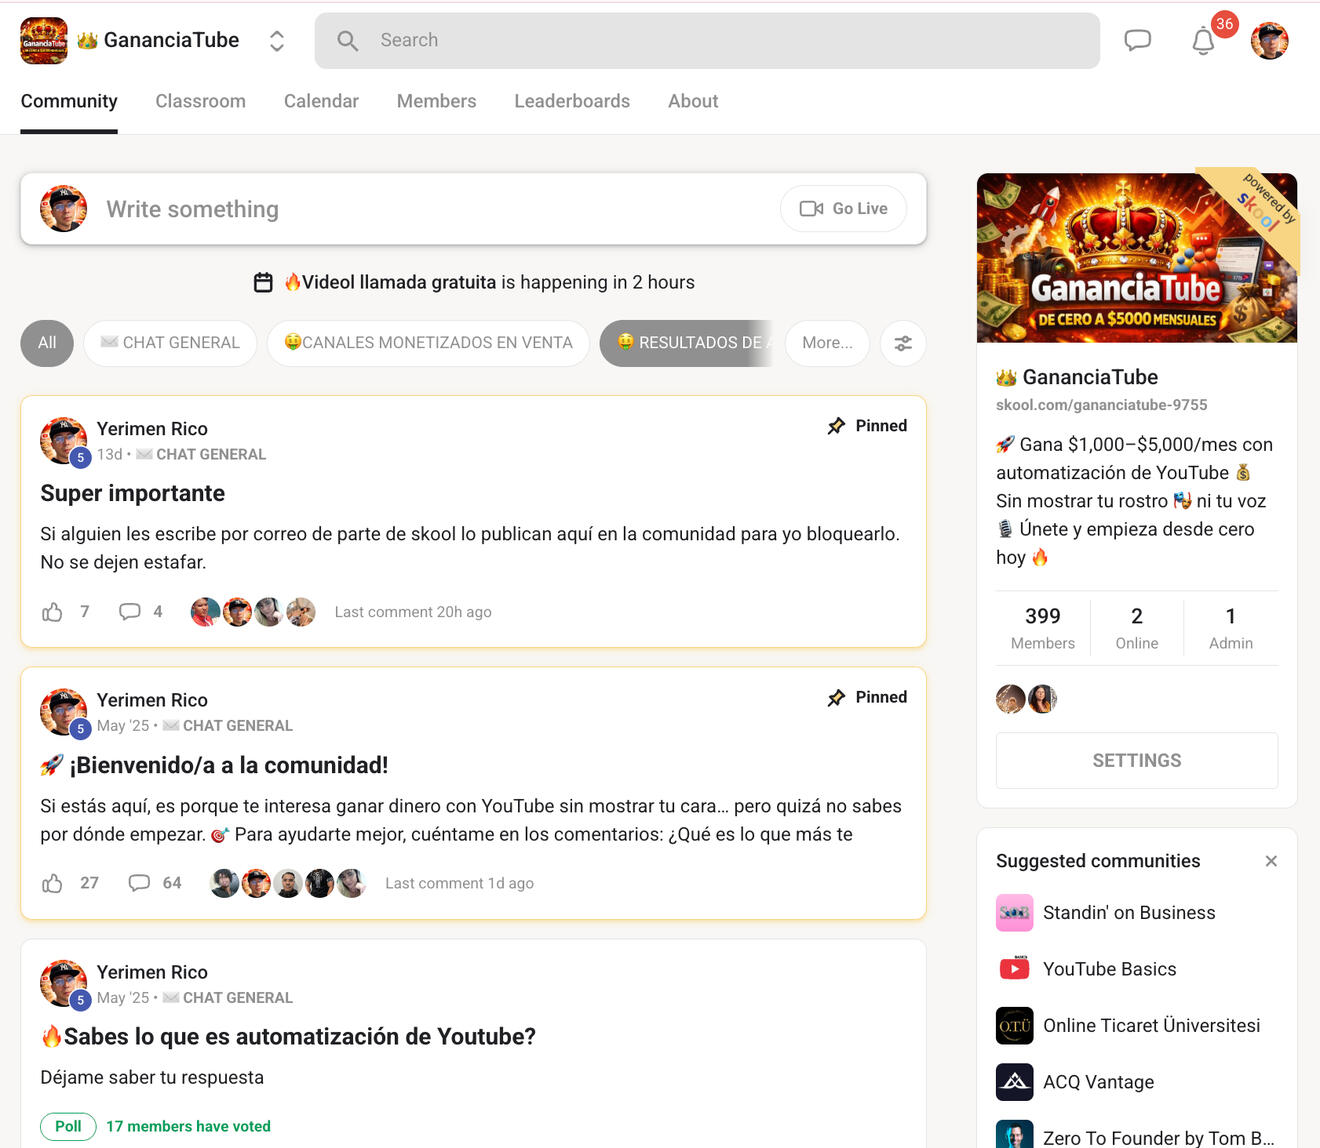The image size is (1320, 1148).
Task: Dismiss the Suggested communities panel
Action: click(x=1271, y=861)
